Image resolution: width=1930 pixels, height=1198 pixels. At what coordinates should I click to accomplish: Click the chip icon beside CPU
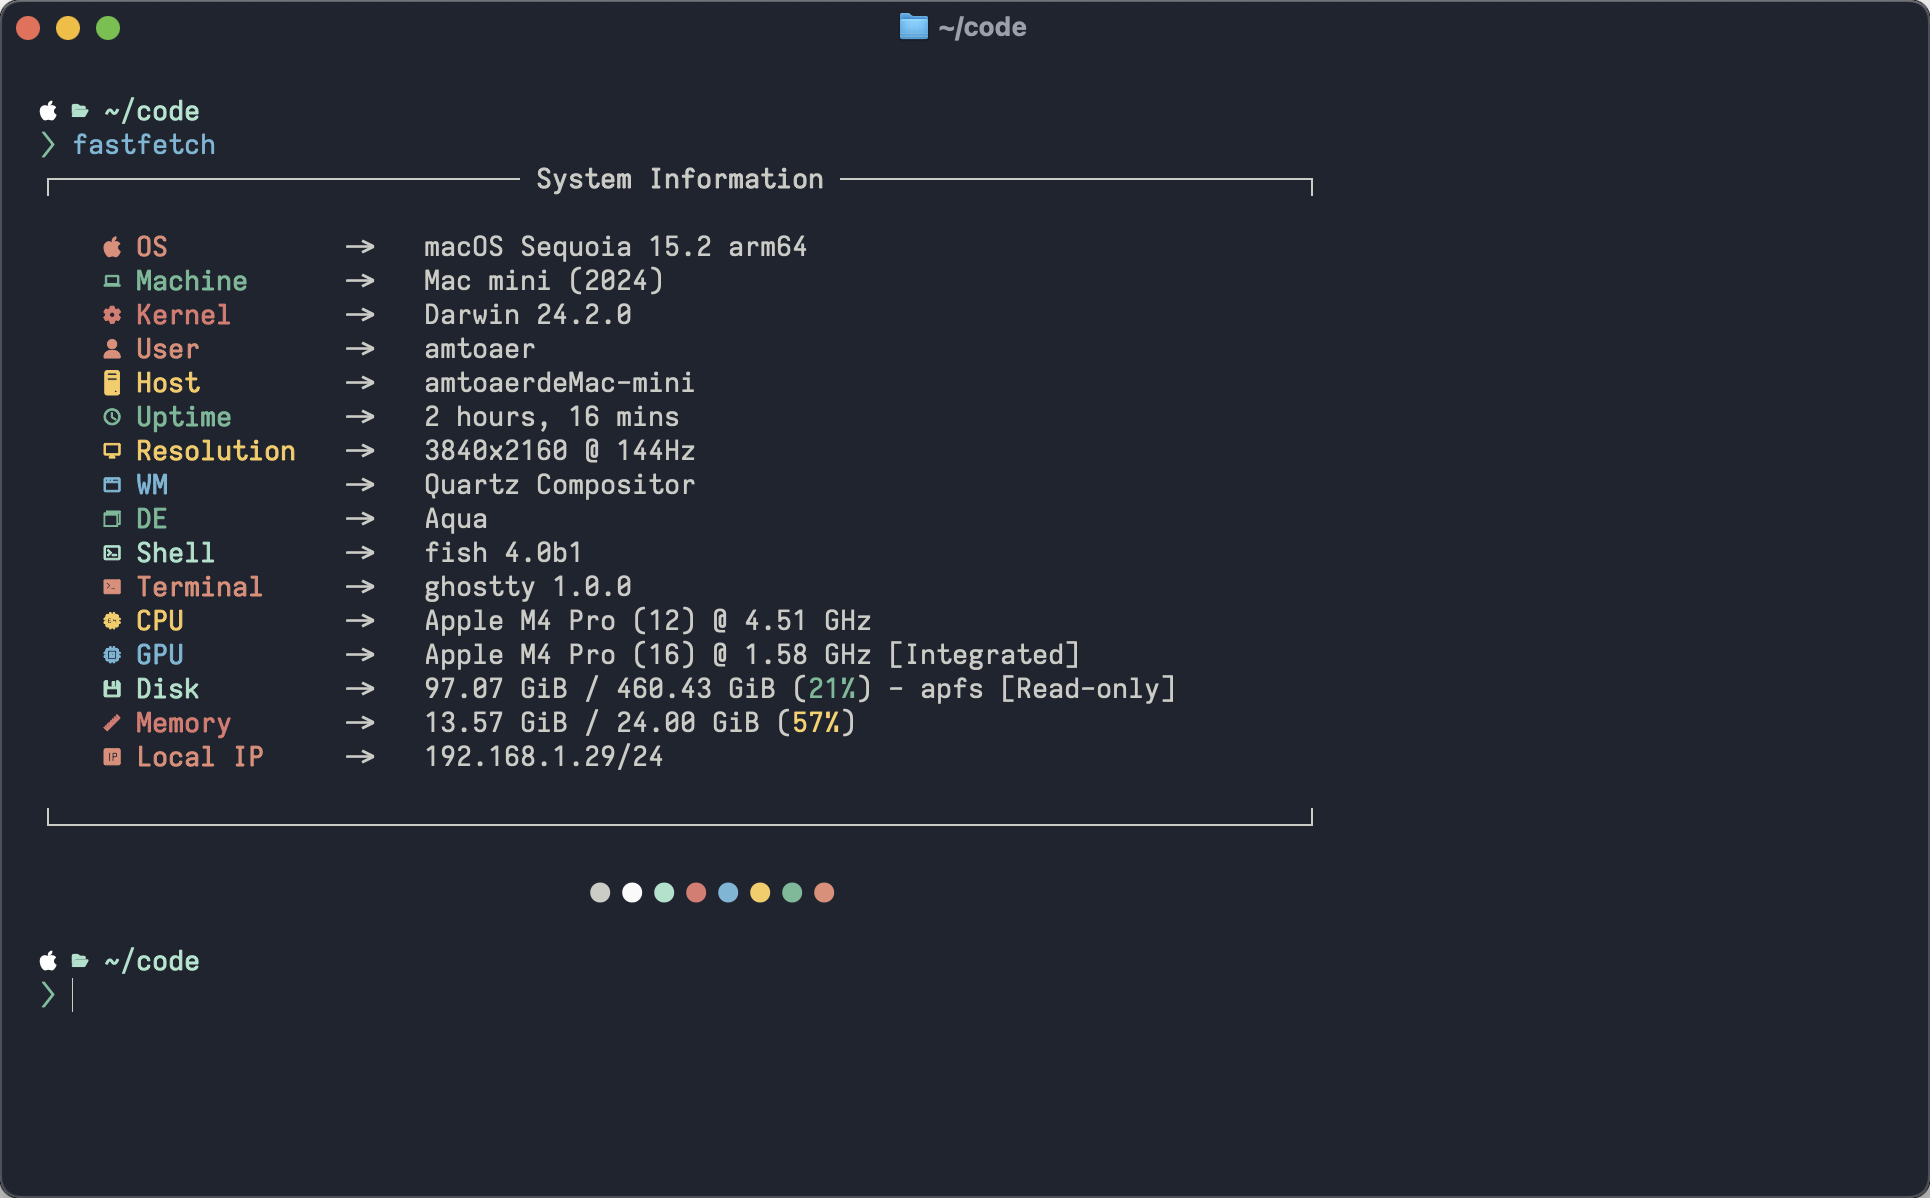coord(112,621)
